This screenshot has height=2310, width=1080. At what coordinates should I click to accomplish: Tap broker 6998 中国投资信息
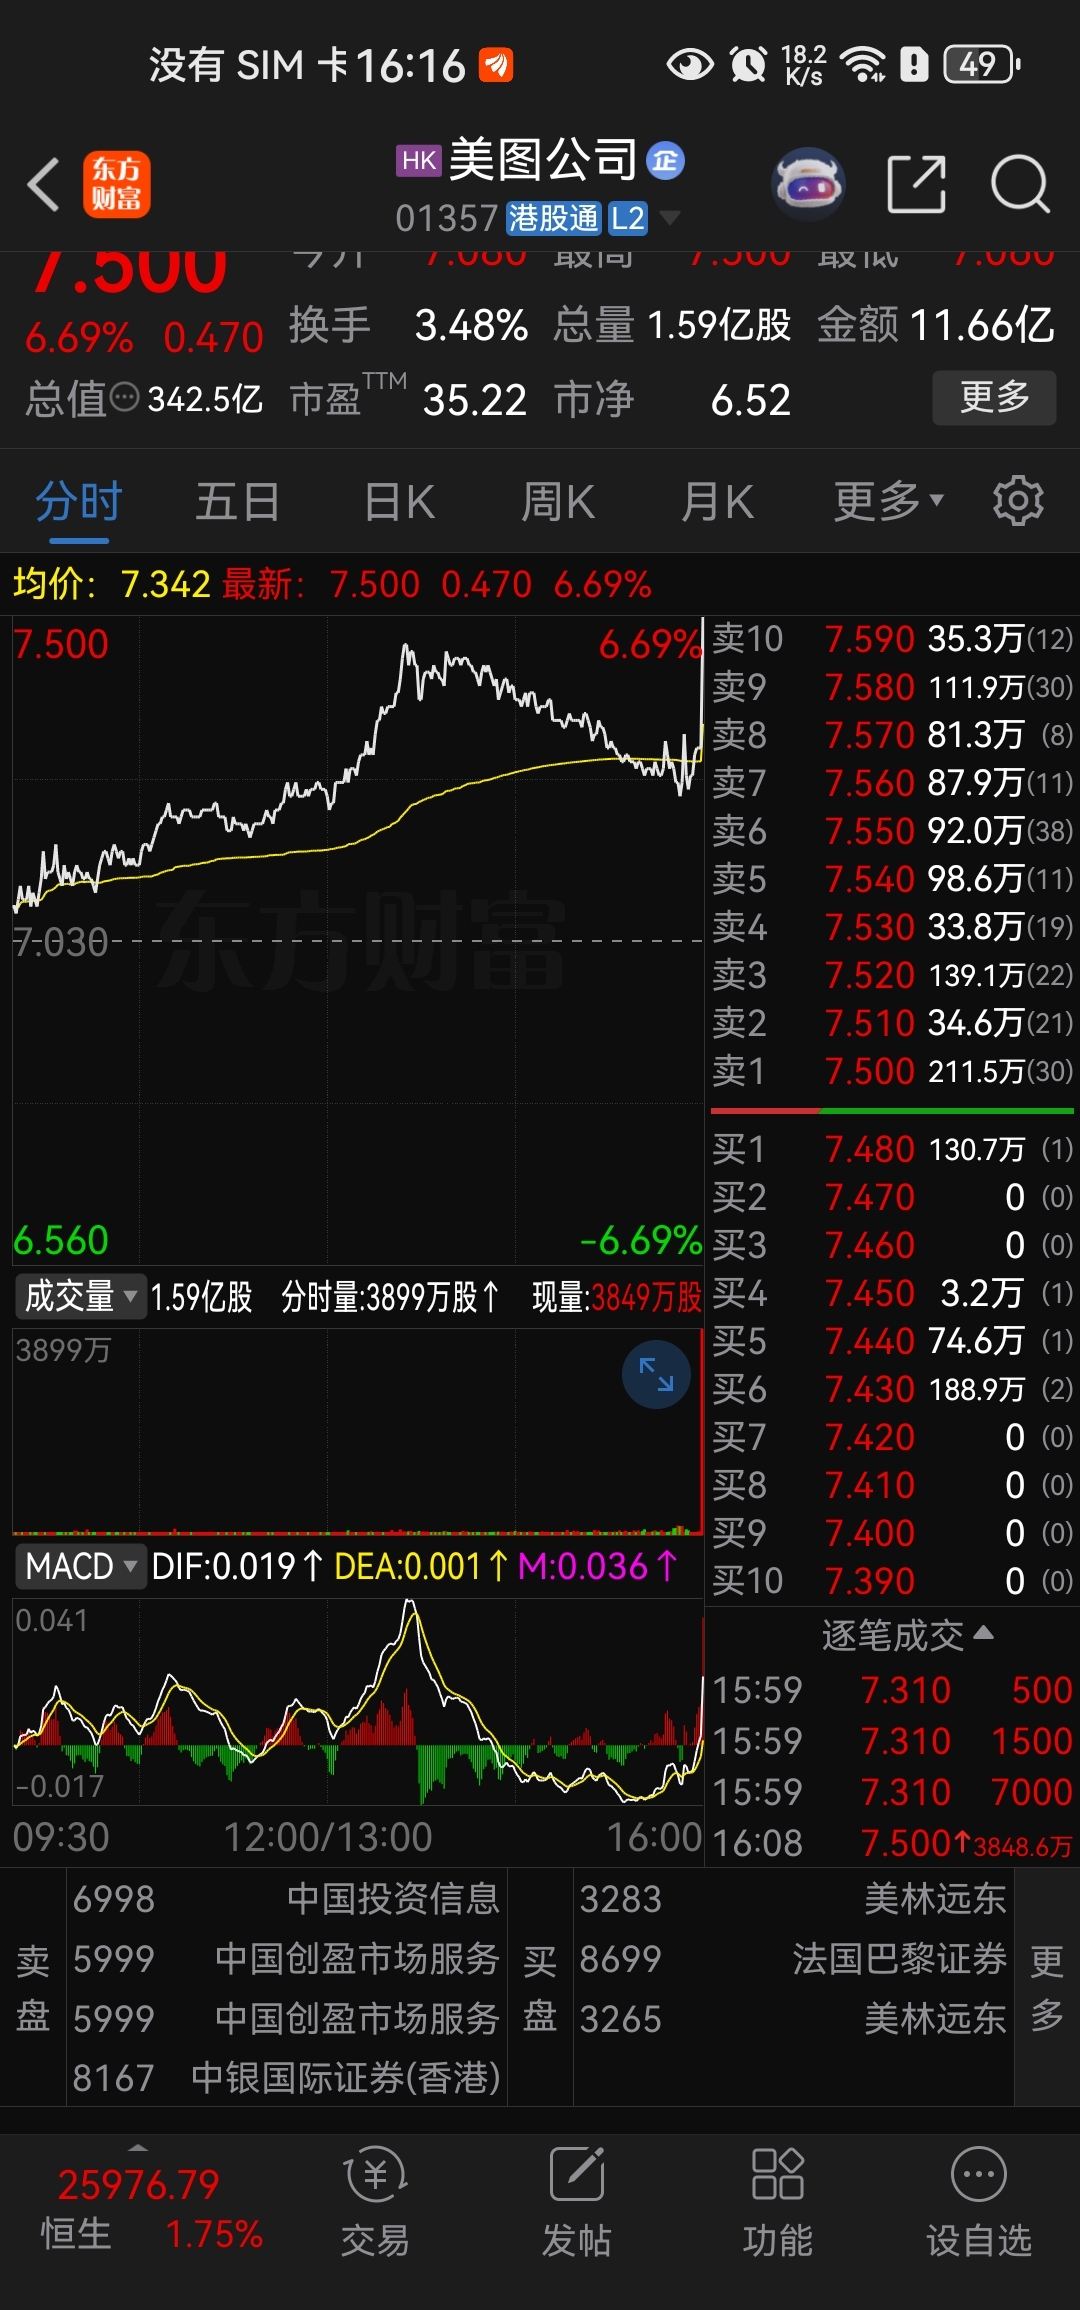(286, 1899)
